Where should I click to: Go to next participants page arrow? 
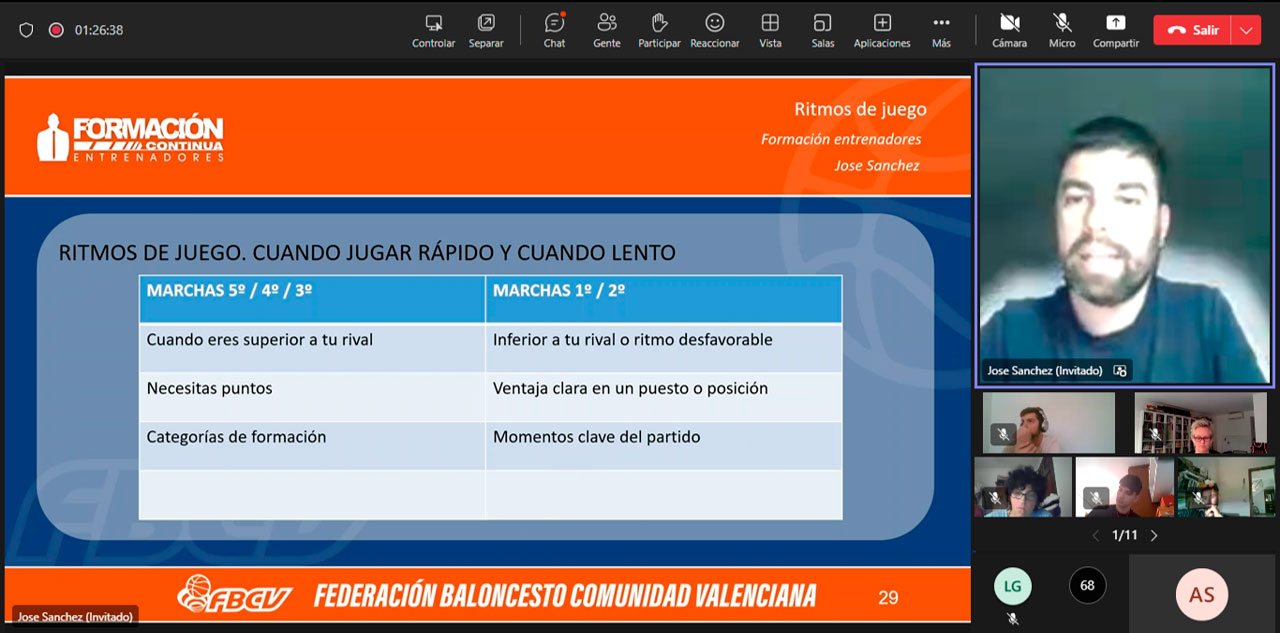click(1154, 536)
